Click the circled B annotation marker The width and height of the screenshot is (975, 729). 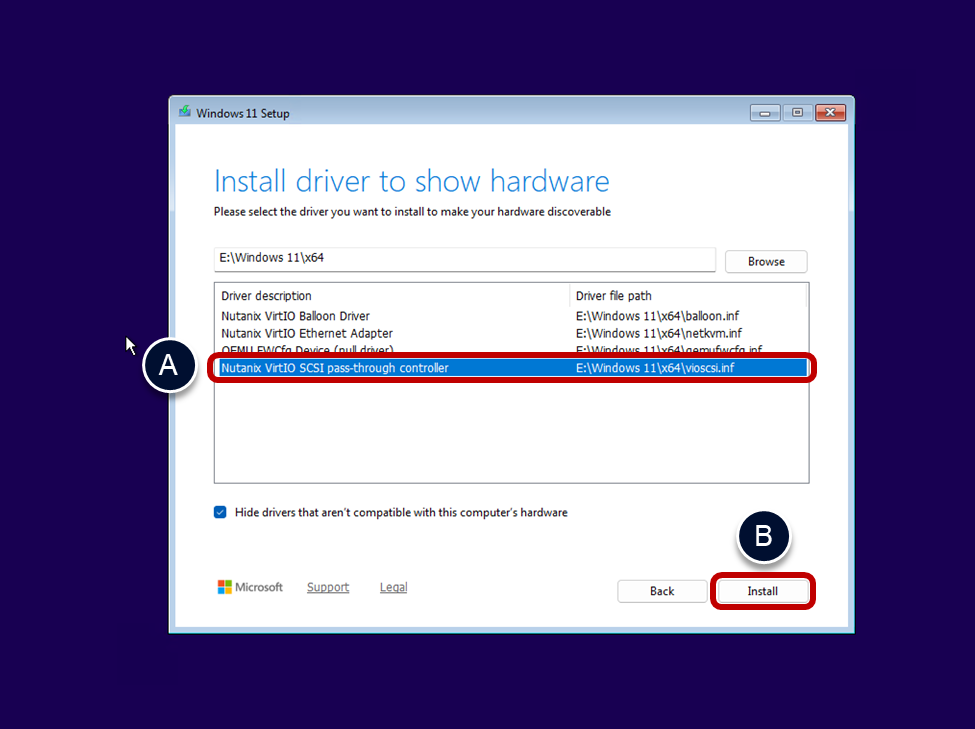click(763, 537)
